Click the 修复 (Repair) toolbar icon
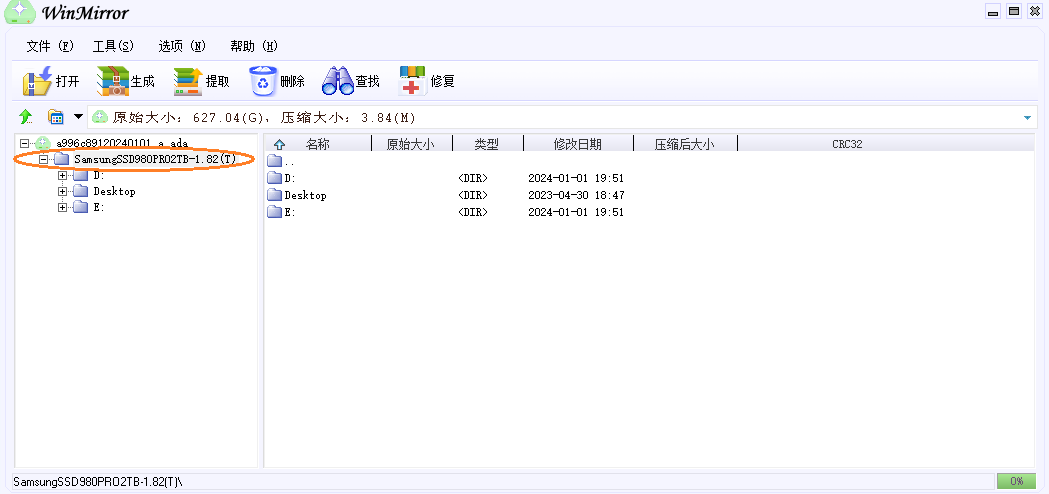Image resolution: width=1049 pixels, height=494 pixels. [x=412, y=81]
